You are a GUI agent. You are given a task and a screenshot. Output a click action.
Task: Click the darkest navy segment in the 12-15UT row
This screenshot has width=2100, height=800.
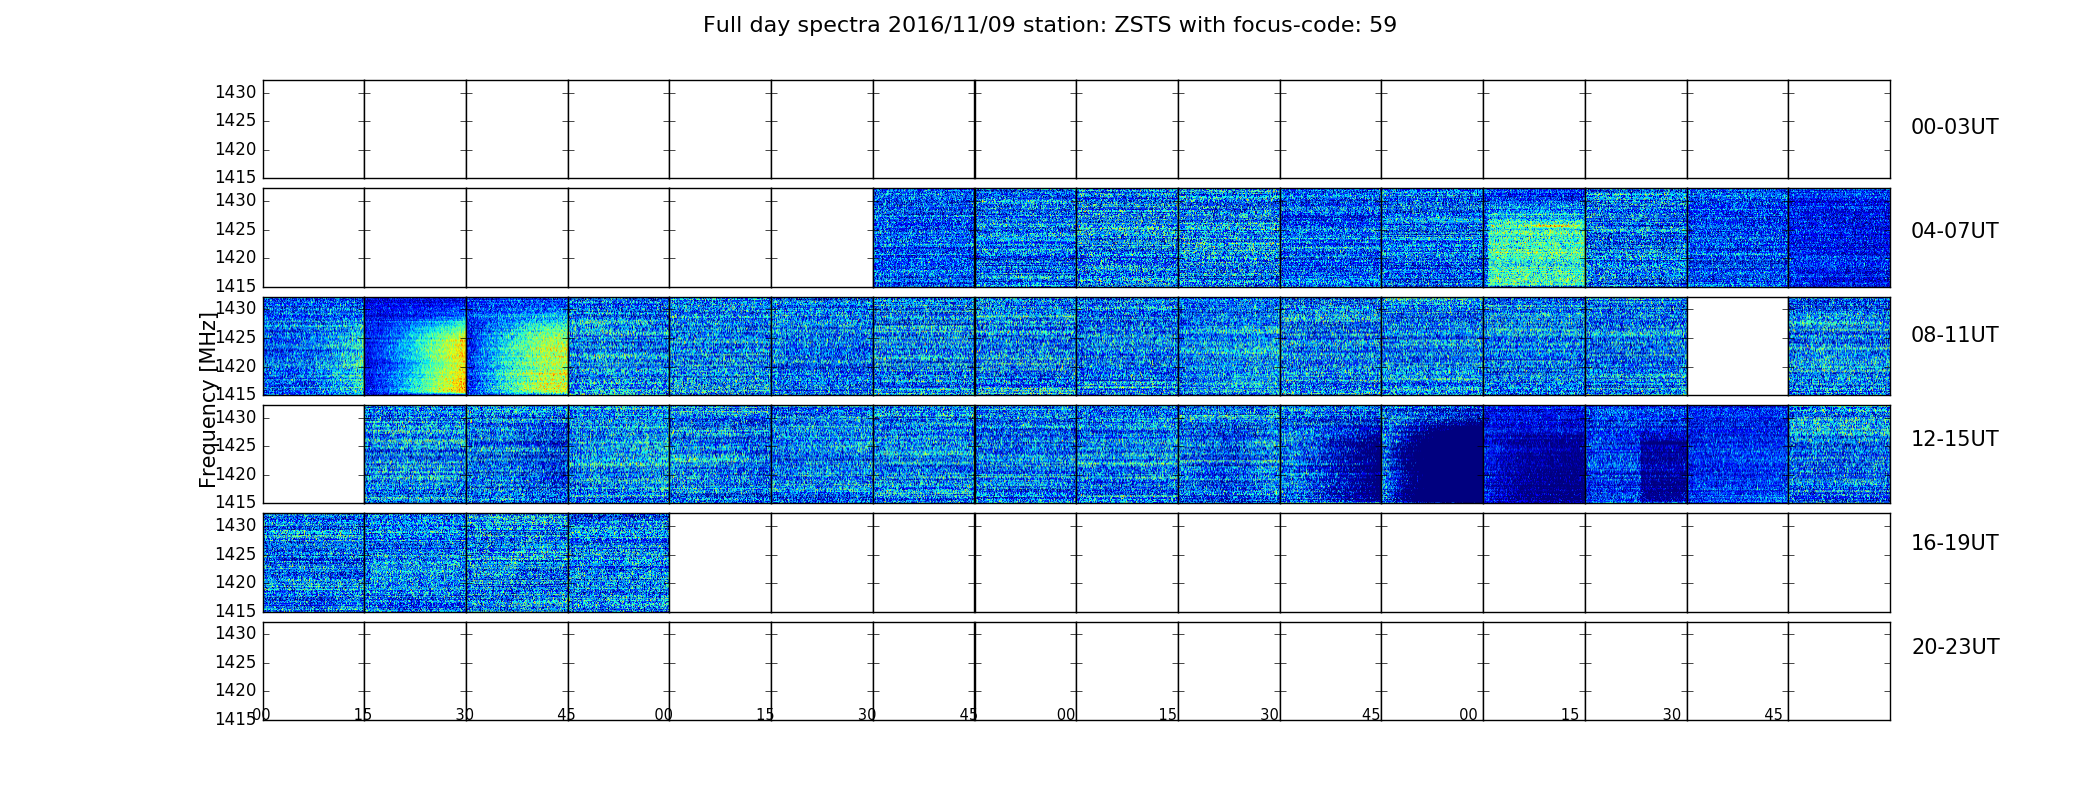[x=1432, y=454]
